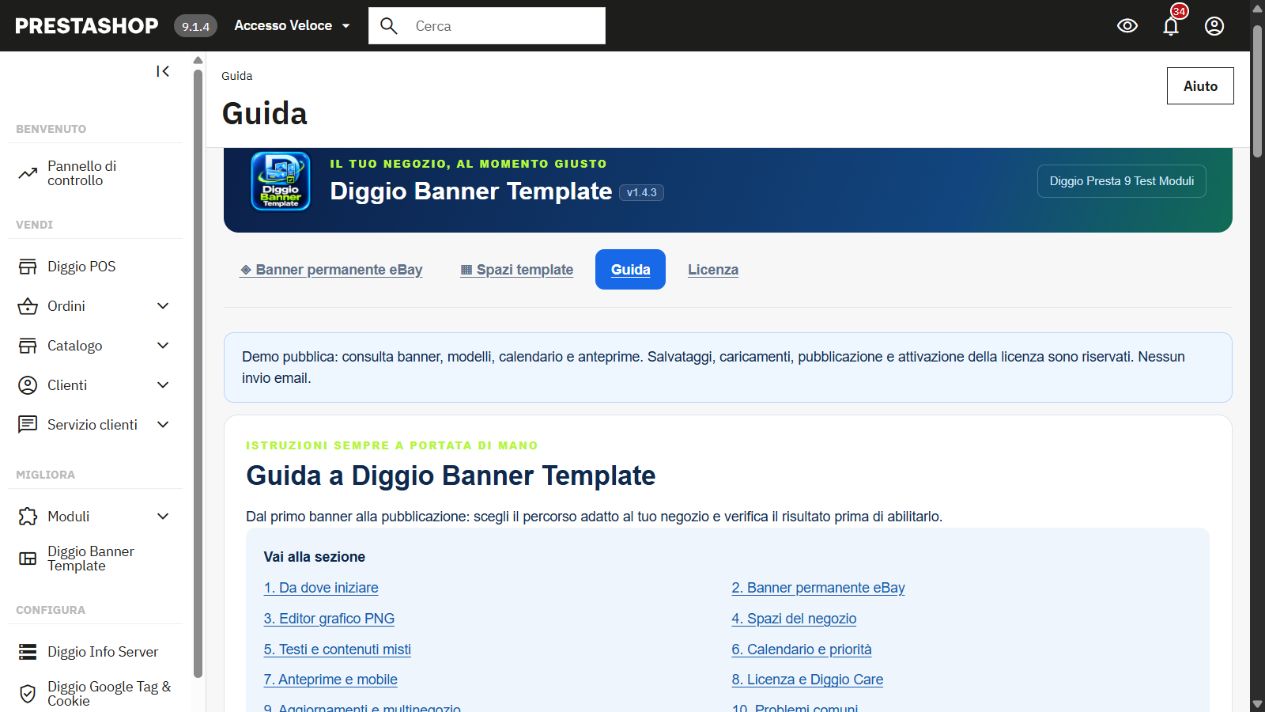Open the employee profile avatar icon
Screen dimensions: 1265x712
(1214, 26)
